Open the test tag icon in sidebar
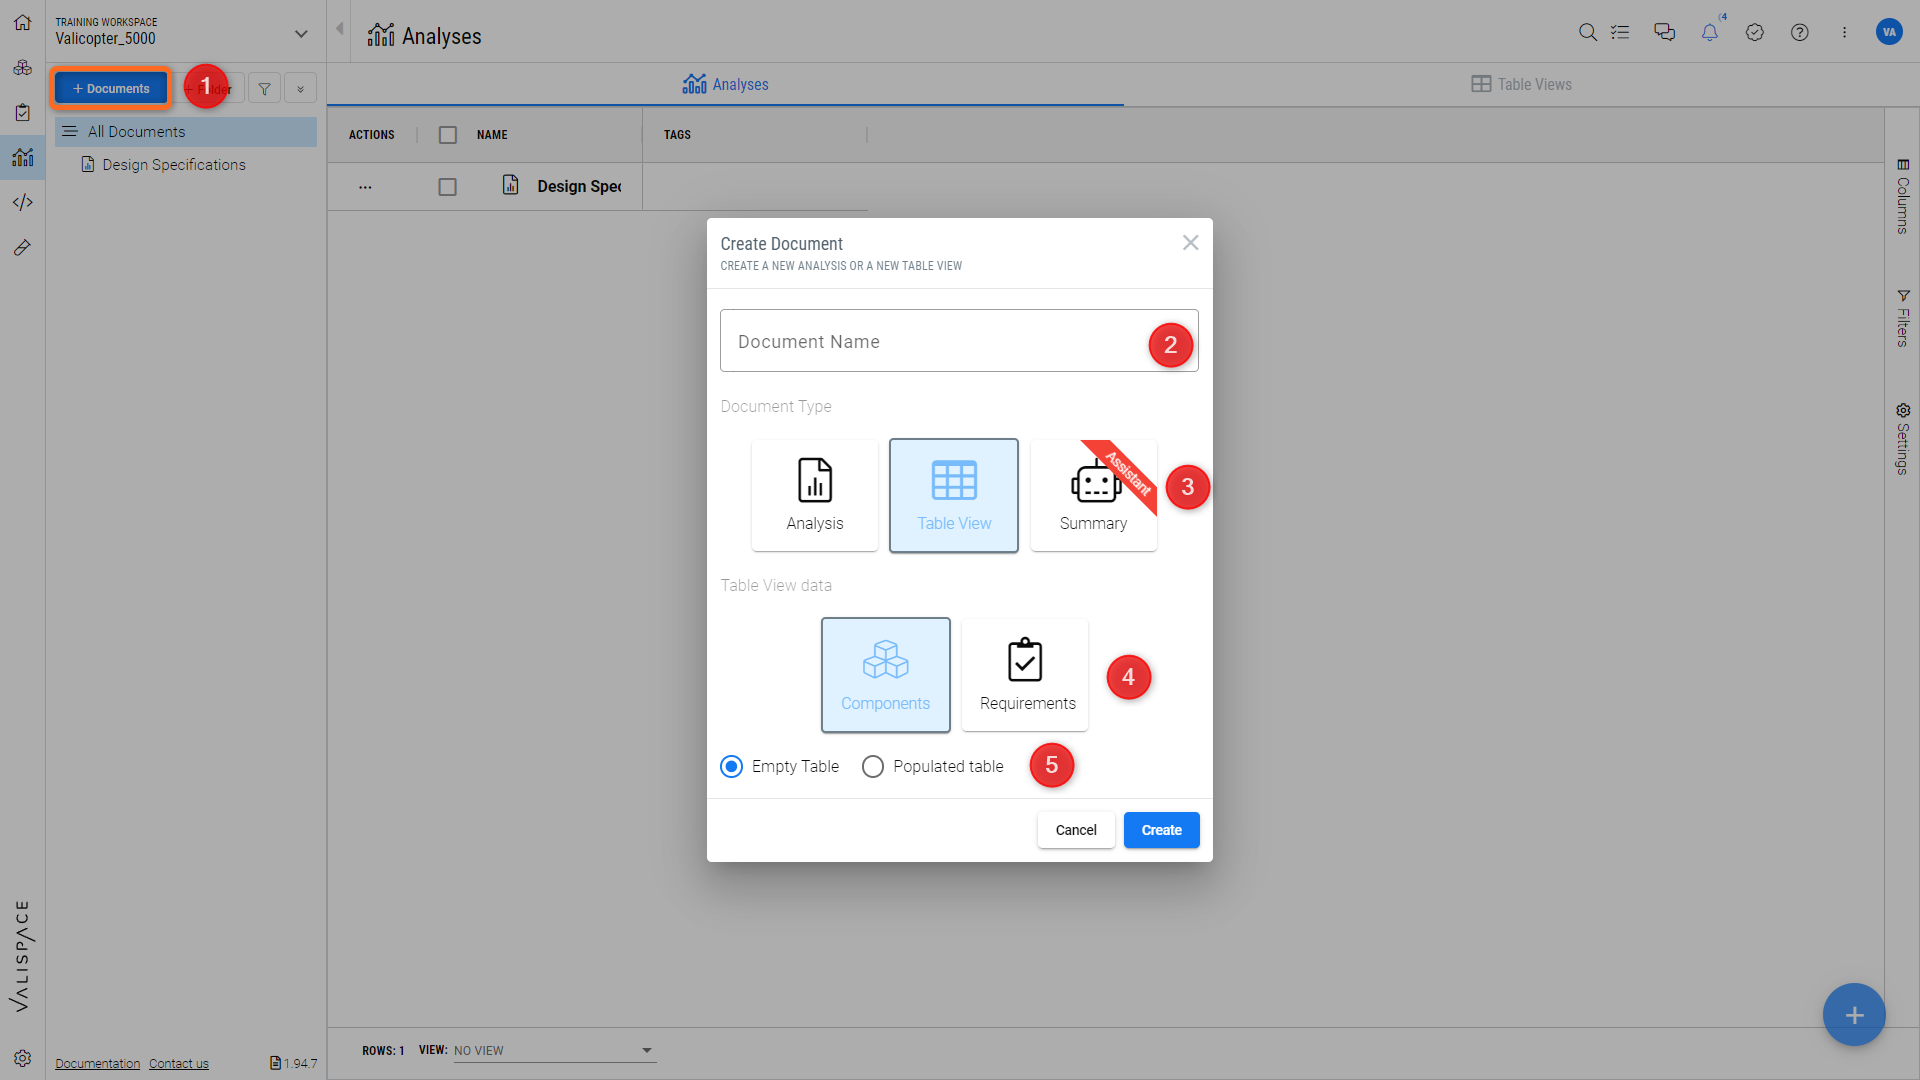 coord(22,247)
